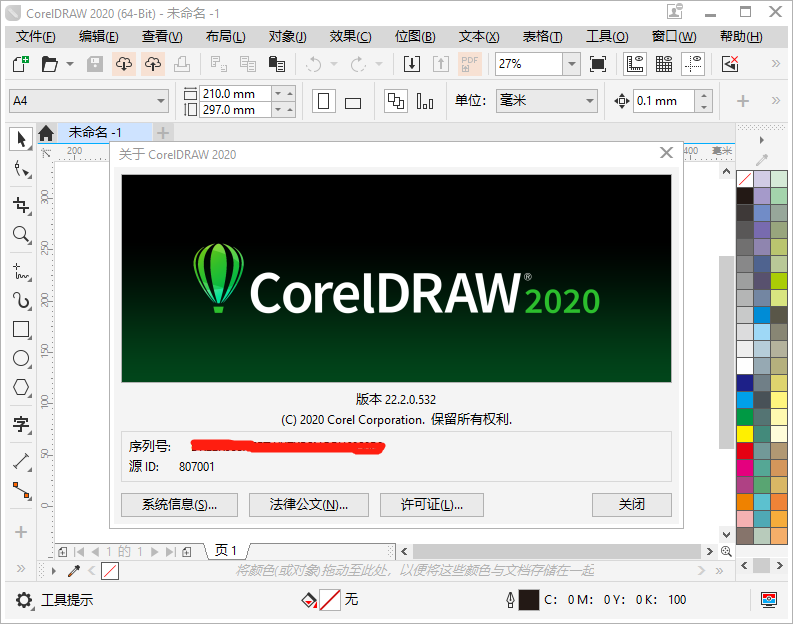
Task: Toggle apply layout to current page only
Action: (425, 101)
